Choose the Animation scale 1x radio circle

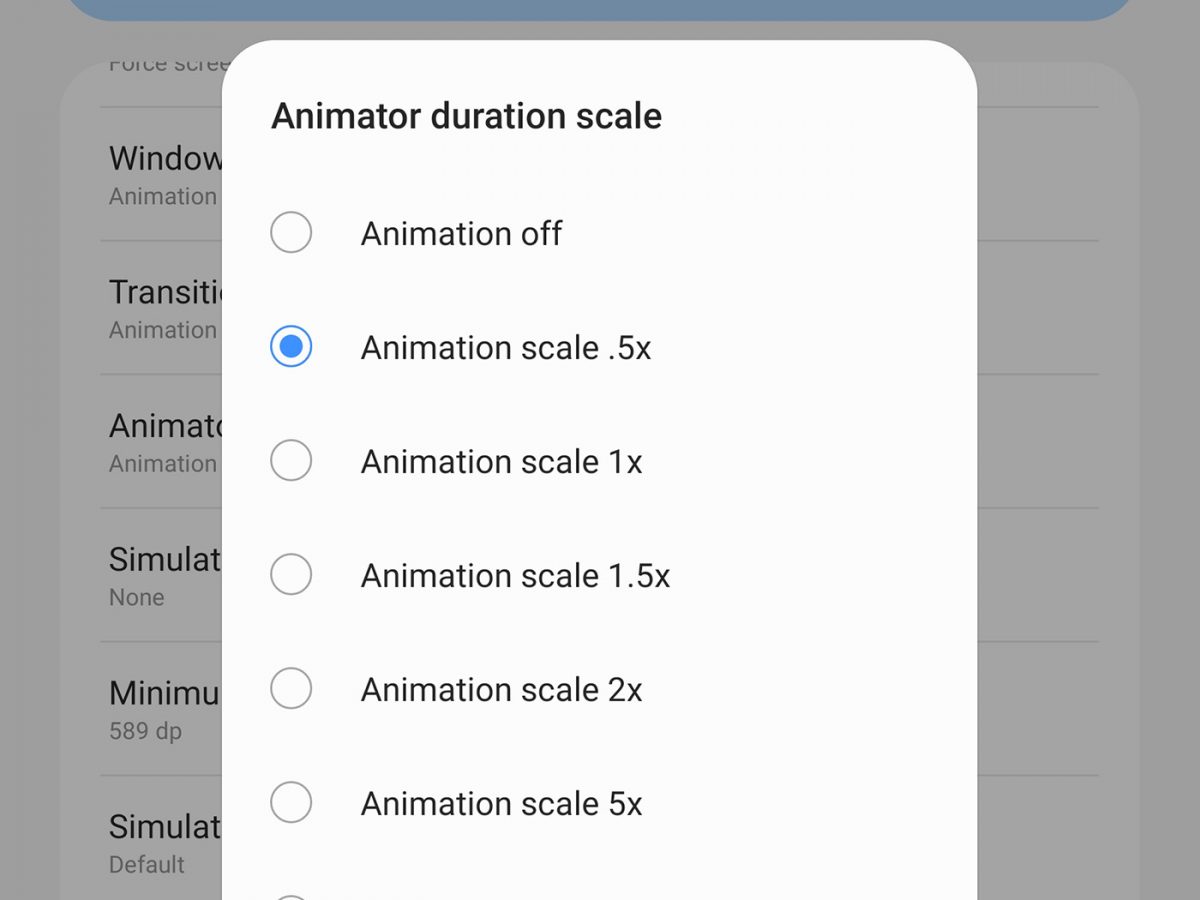pos(291,461)
